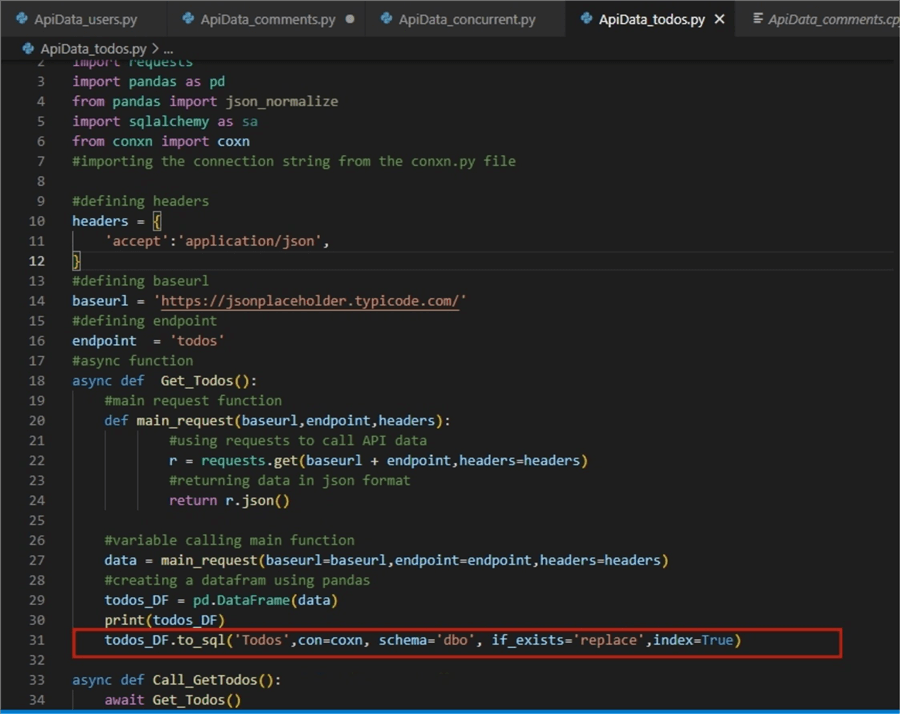Click line number 18 beside the Get_Todos definition
Viewport: 900px width, 714px height.
[x=36, y=380]
